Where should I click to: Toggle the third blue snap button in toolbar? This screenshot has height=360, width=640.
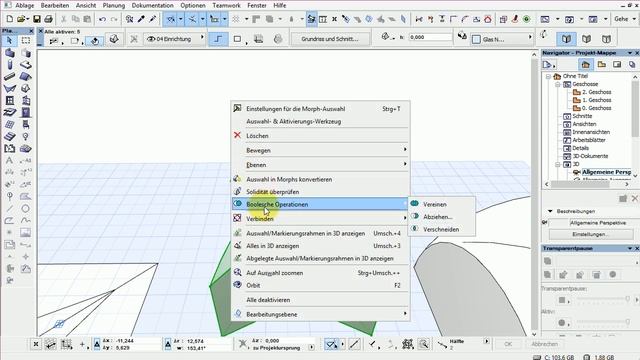pyautogui.click(x=214, y=19)
